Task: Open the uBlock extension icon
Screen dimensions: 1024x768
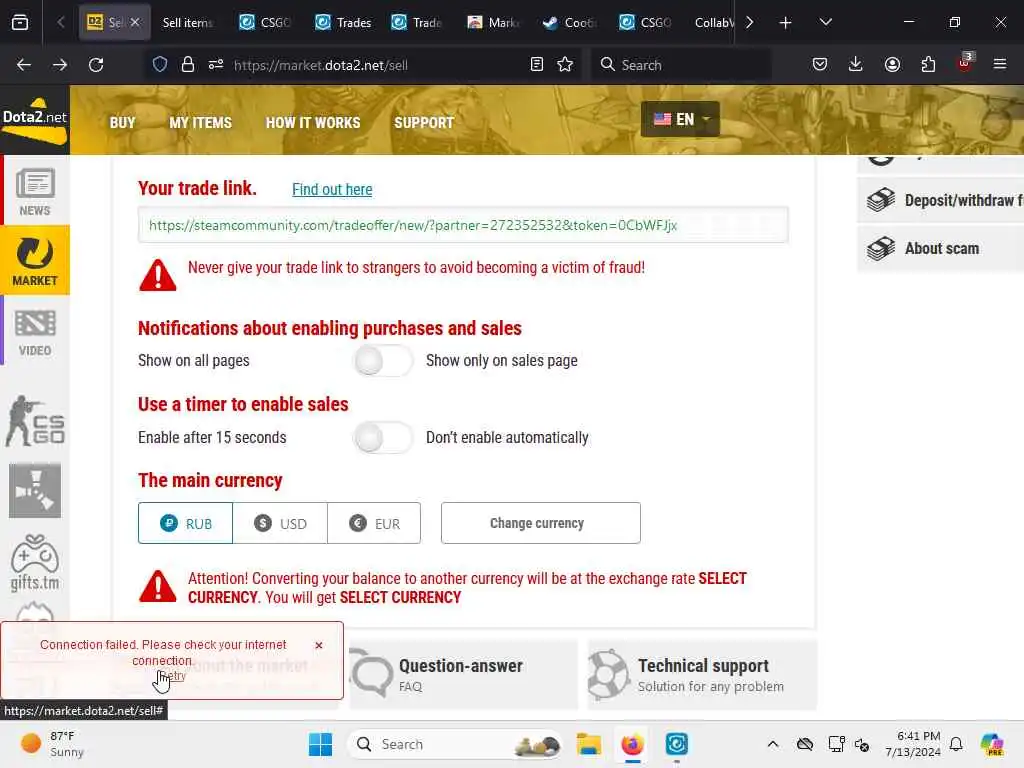Action: click(965, 63)
